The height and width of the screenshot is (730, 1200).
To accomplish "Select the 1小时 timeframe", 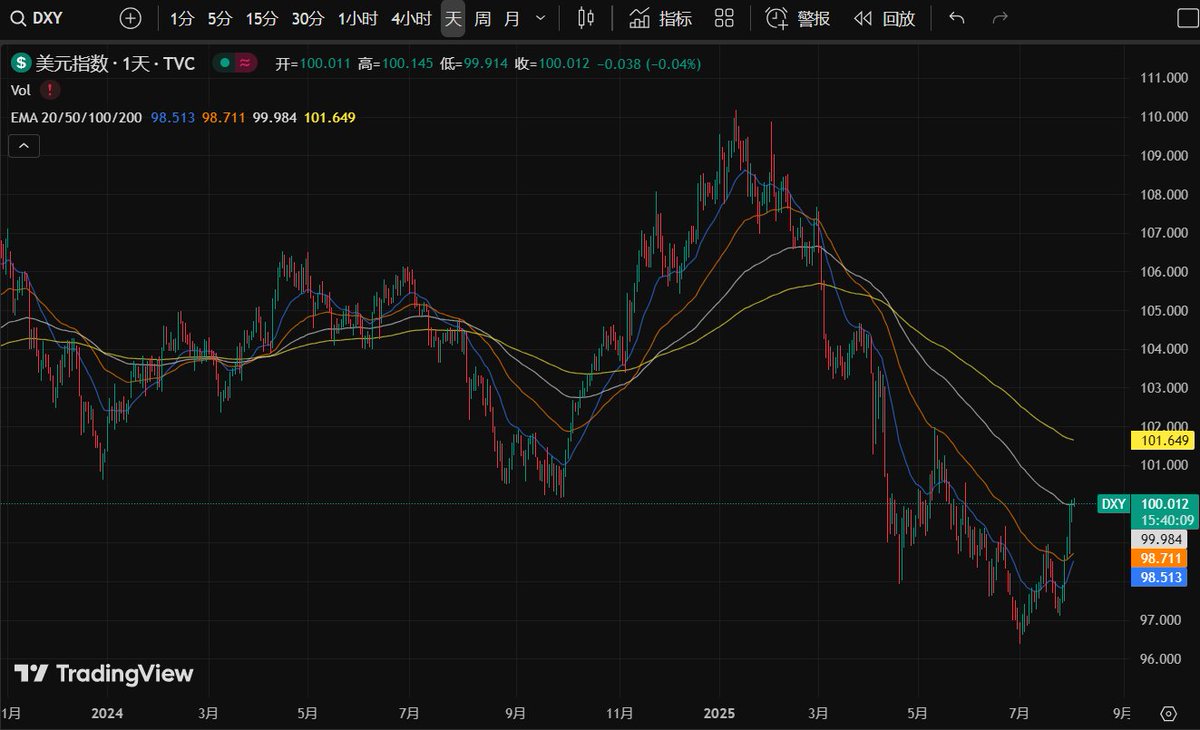I will (x=357, y=18).
